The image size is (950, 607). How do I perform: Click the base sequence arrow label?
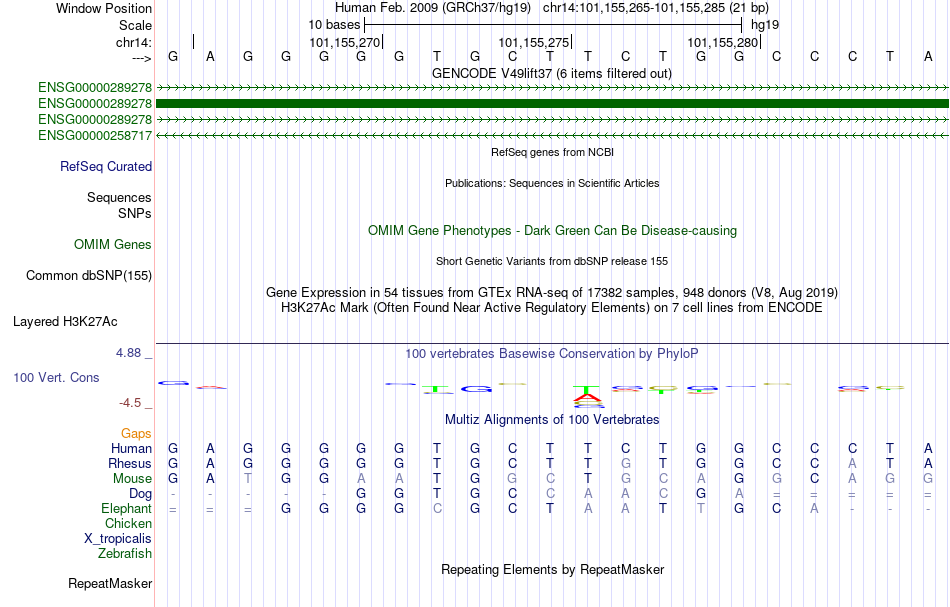coord(142,58)
